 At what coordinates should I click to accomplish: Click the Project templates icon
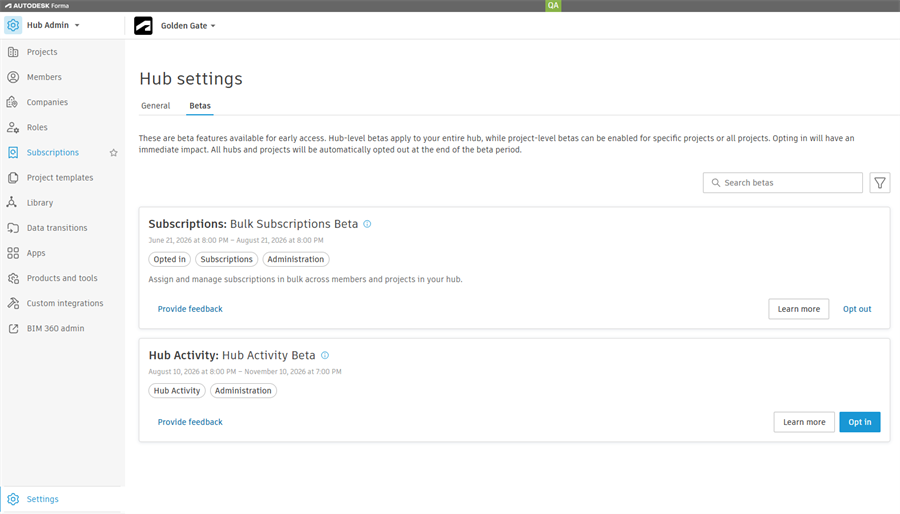[13, 178]
